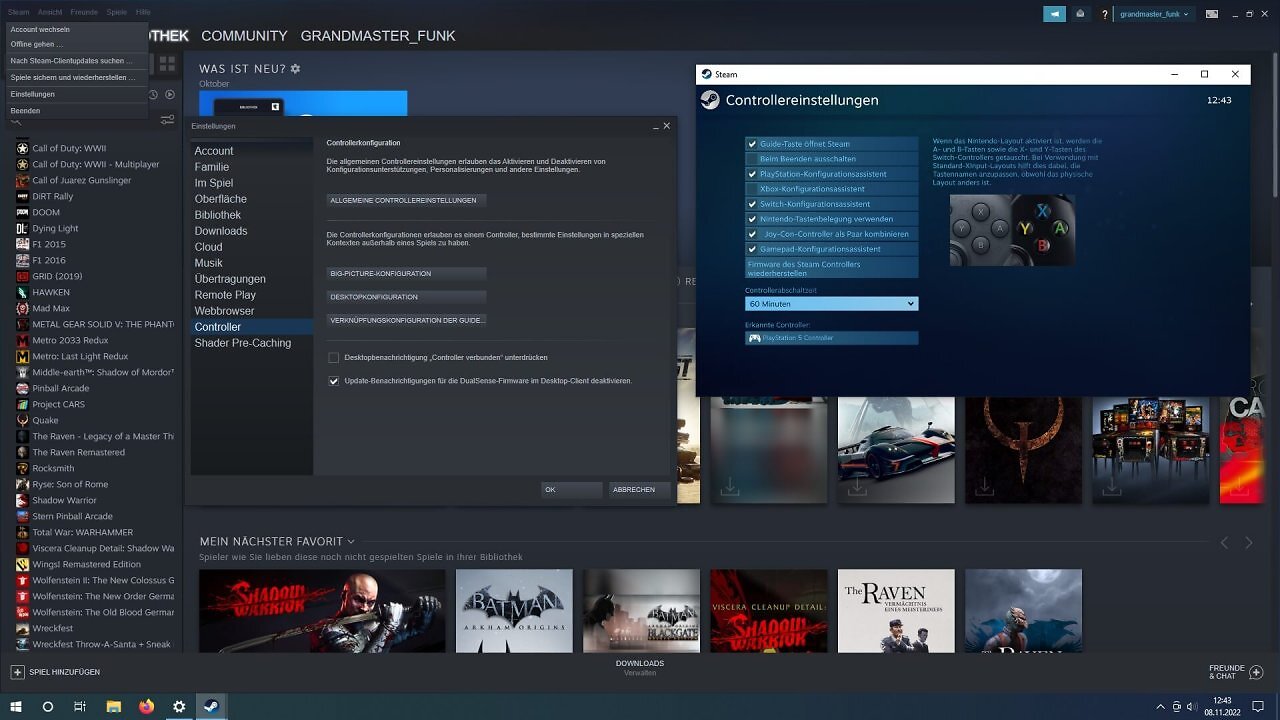Select Call of Juarez Gunslinger in list

(82, 180)
